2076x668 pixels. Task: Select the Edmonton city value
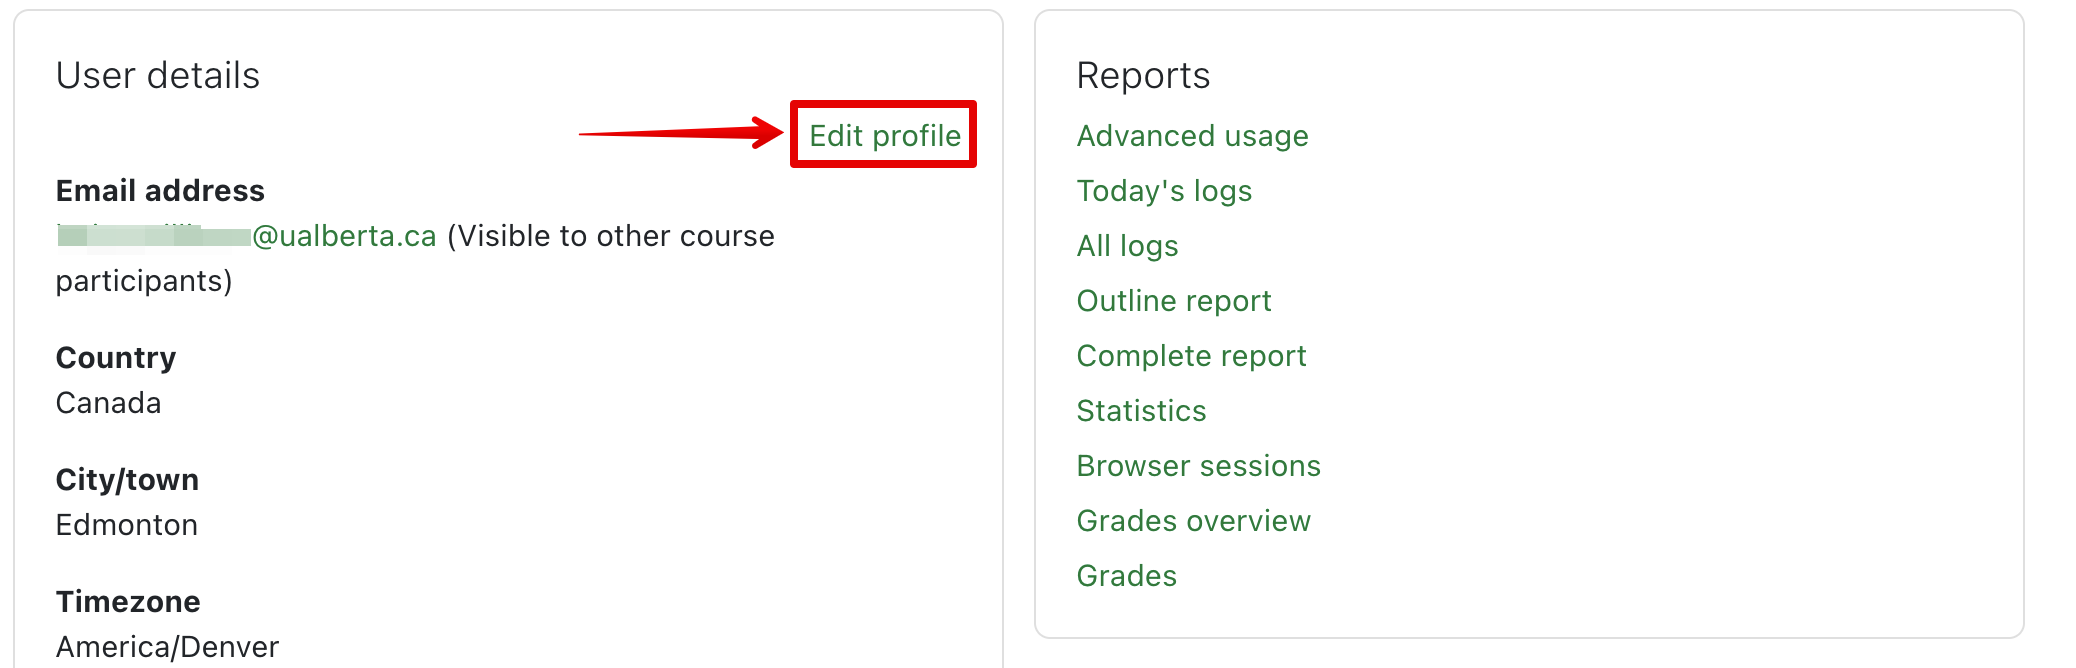(126, 525)
